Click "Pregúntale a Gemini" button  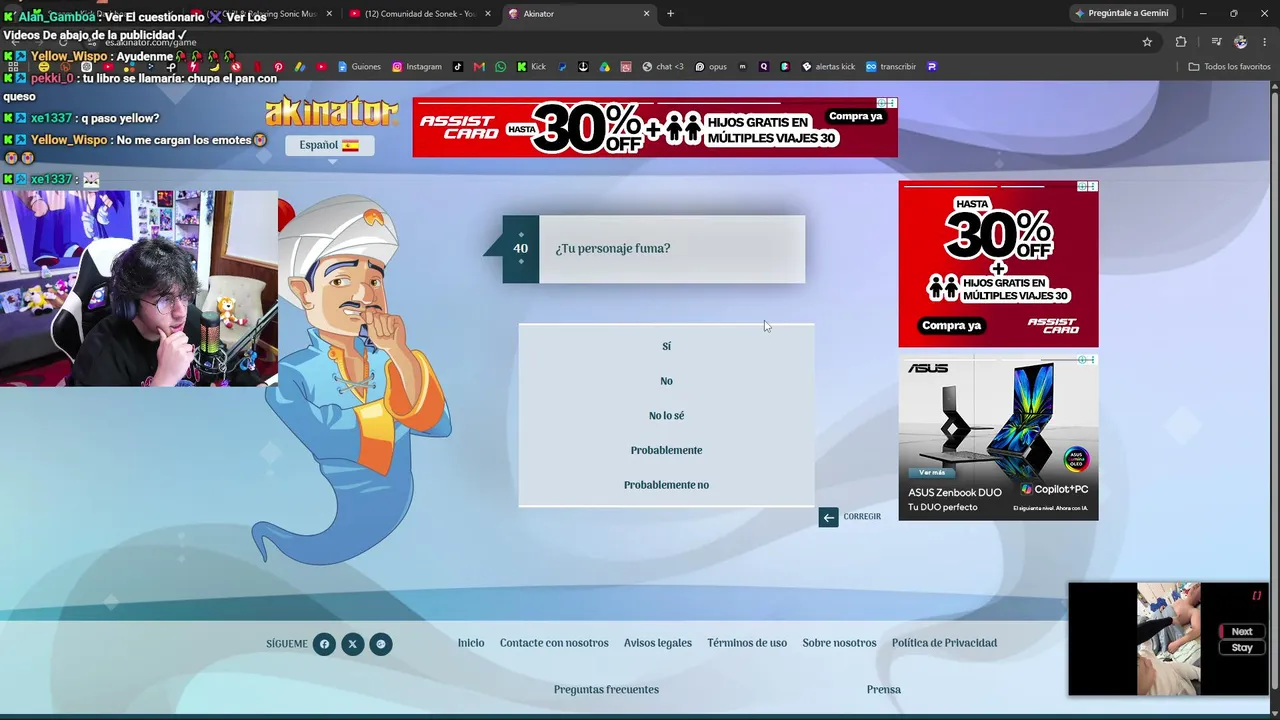click(1121, 14)
